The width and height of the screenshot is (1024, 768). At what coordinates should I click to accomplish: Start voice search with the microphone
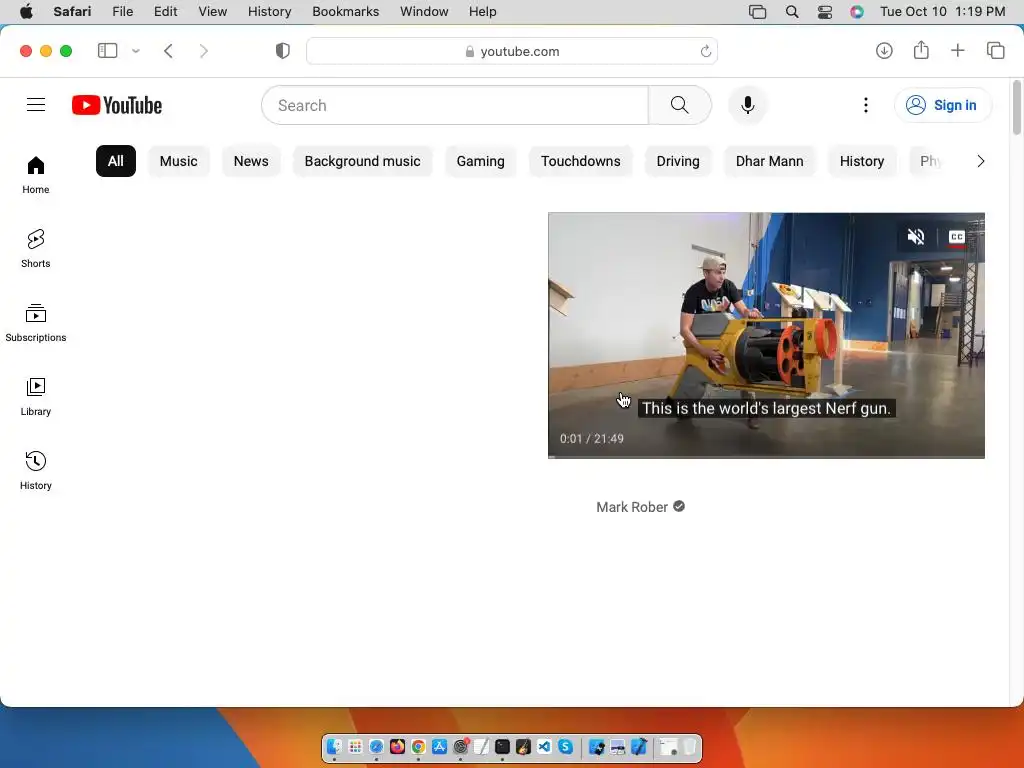click(748, 105)
